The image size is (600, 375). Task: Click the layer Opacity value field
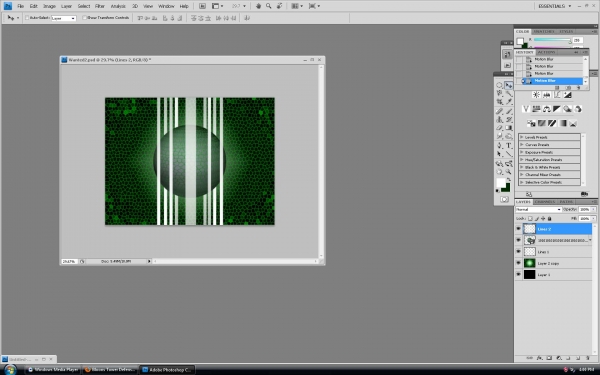(x=584, y=209)
